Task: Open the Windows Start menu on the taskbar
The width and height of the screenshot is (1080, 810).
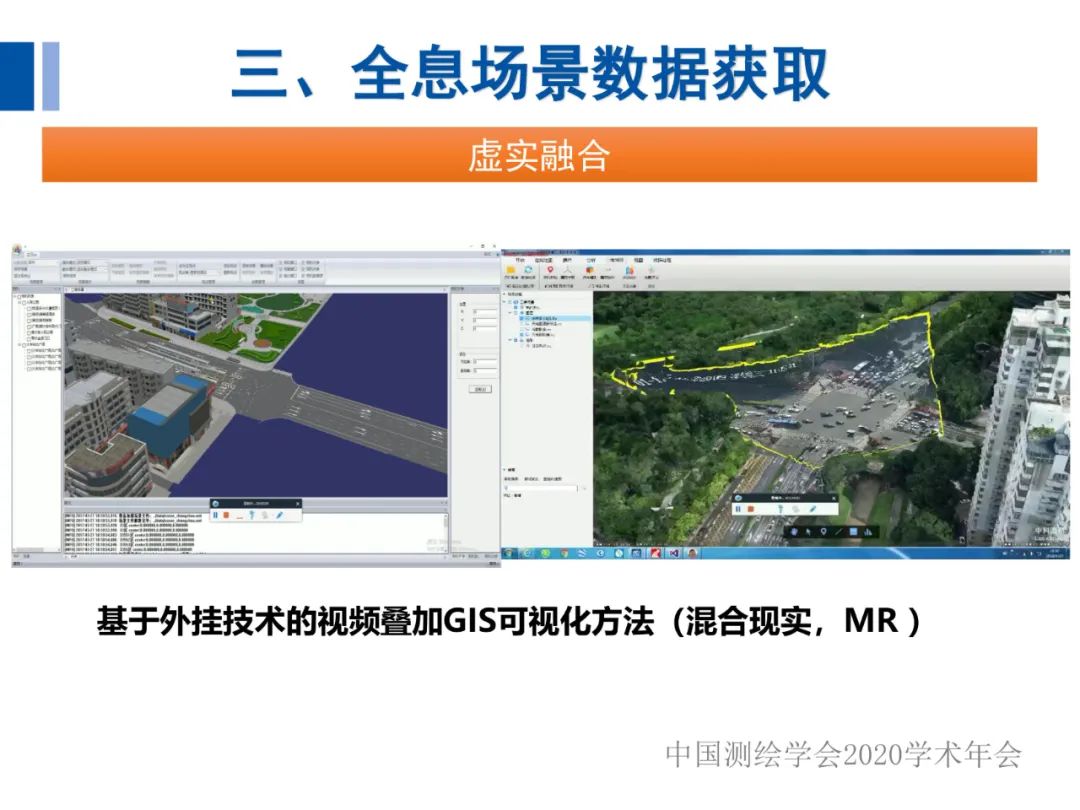Action: [x=509, y=553]
